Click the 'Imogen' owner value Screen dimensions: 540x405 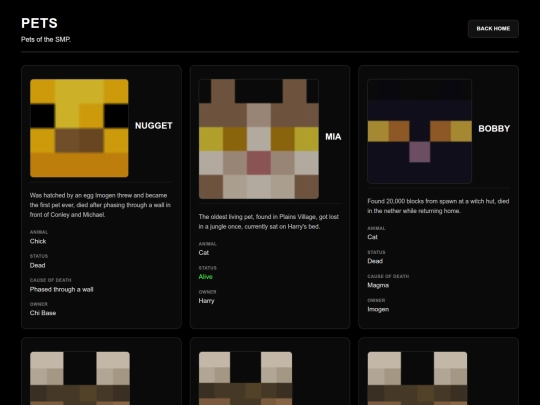[378, 309]
